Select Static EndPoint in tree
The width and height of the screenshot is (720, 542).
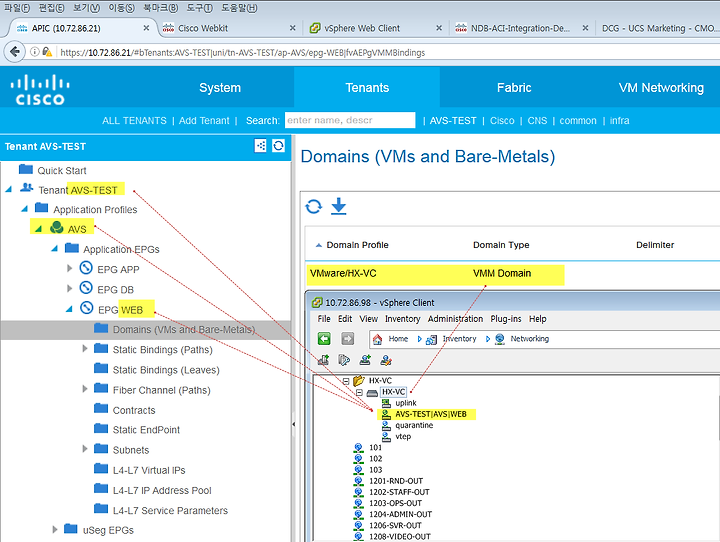click(146, 429)
